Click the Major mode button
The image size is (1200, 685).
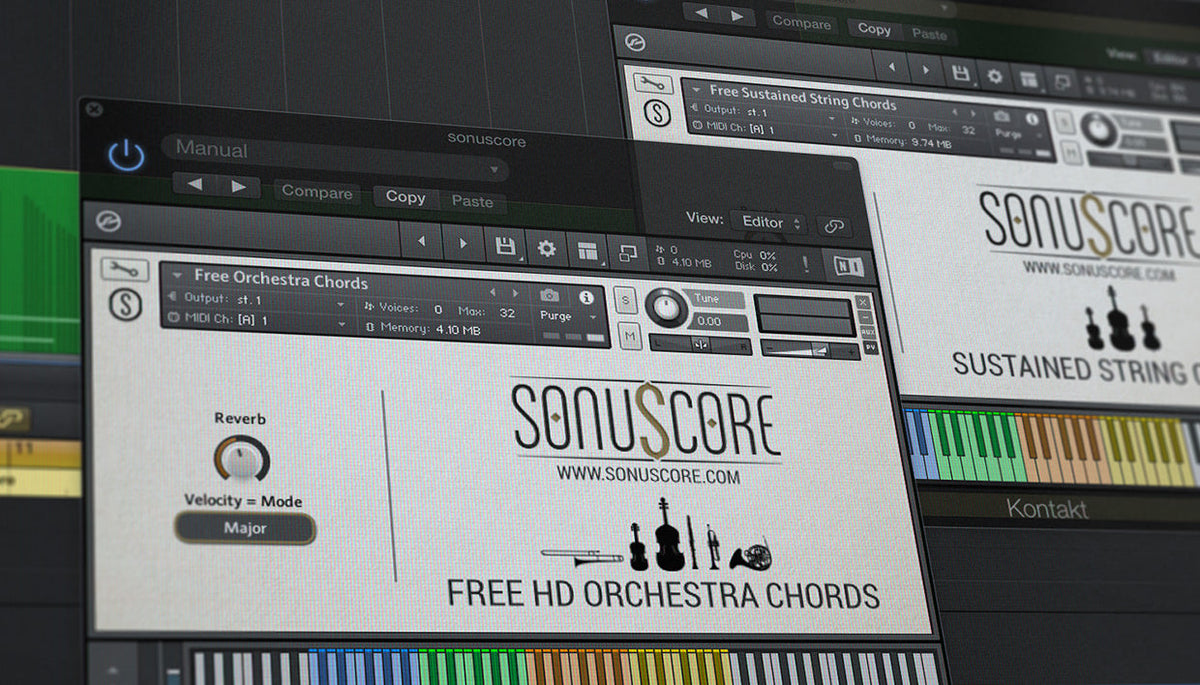(245, 527)
